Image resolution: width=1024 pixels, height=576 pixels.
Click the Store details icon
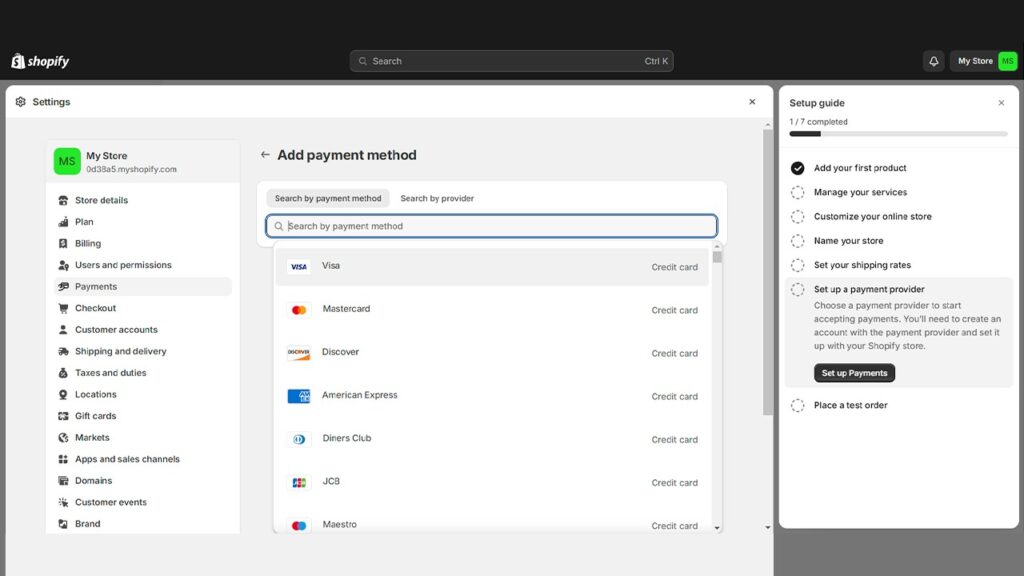(x=63, y=200)
